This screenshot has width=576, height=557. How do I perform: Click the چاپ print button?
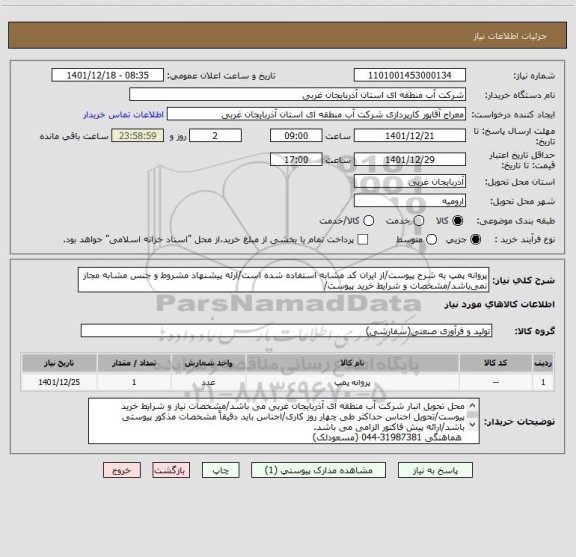click(220, 470)
